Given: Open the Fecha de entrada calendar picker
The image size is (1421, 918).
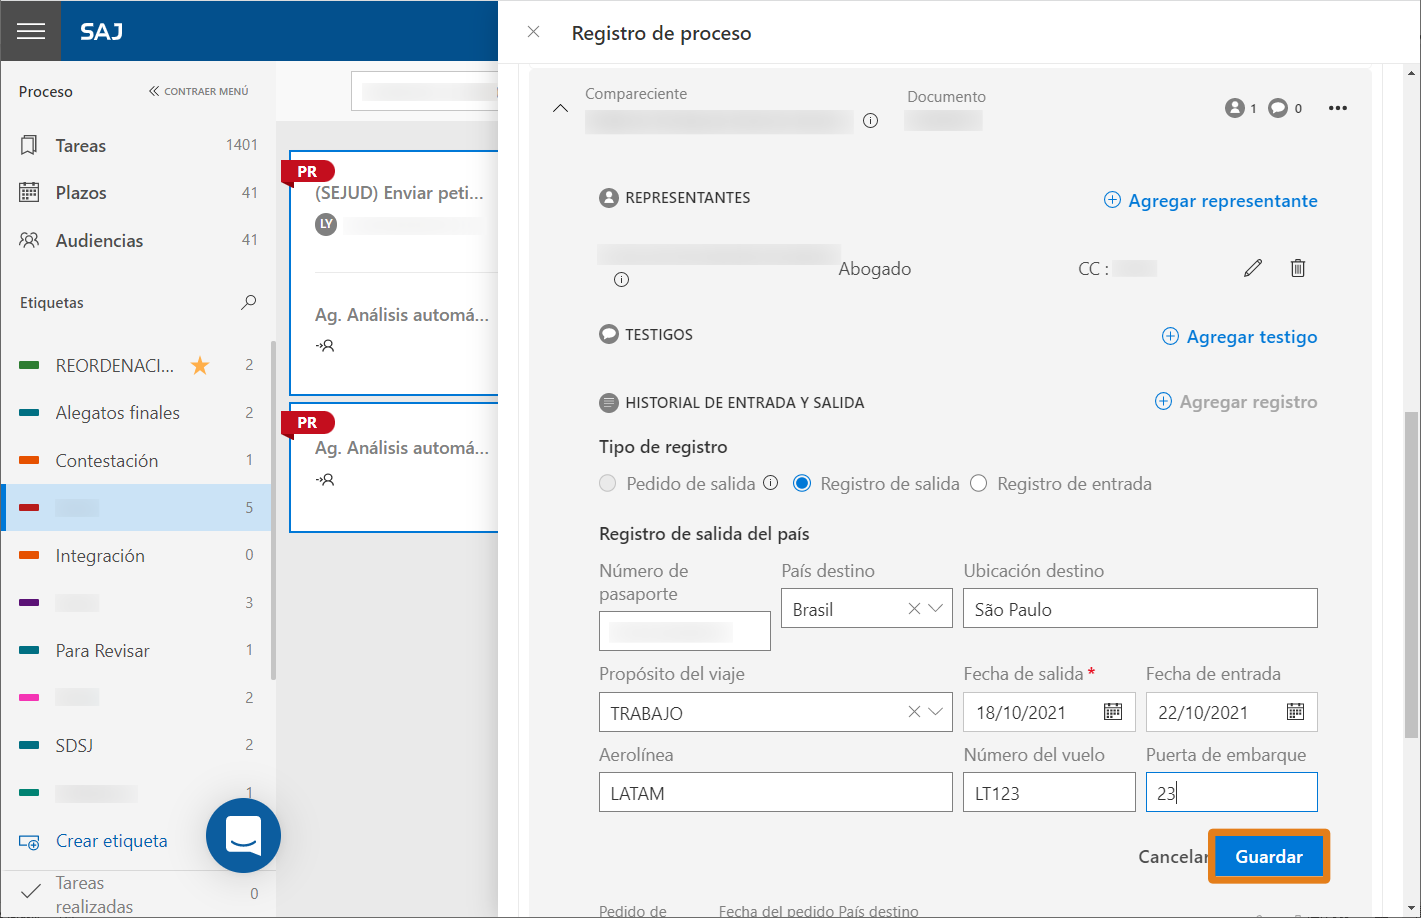Looking at the screenshot, I should 1295,712.
